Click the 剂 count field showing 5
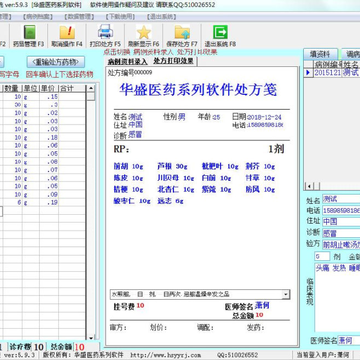The image size is (360, 360). 322,257
